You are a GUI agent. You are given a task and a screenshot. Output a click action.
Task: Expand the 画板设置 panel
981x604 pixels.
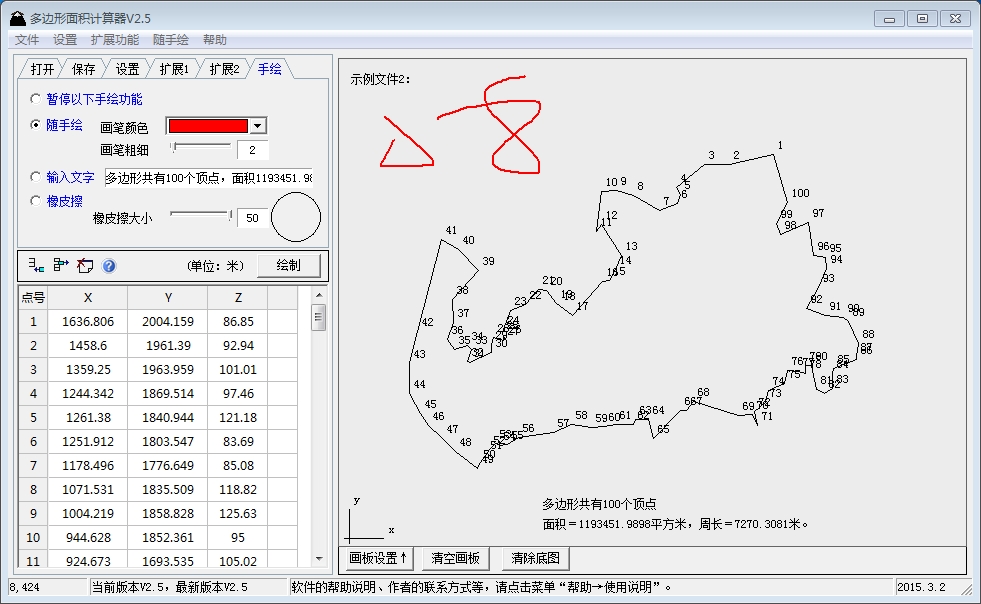[378, 558]
